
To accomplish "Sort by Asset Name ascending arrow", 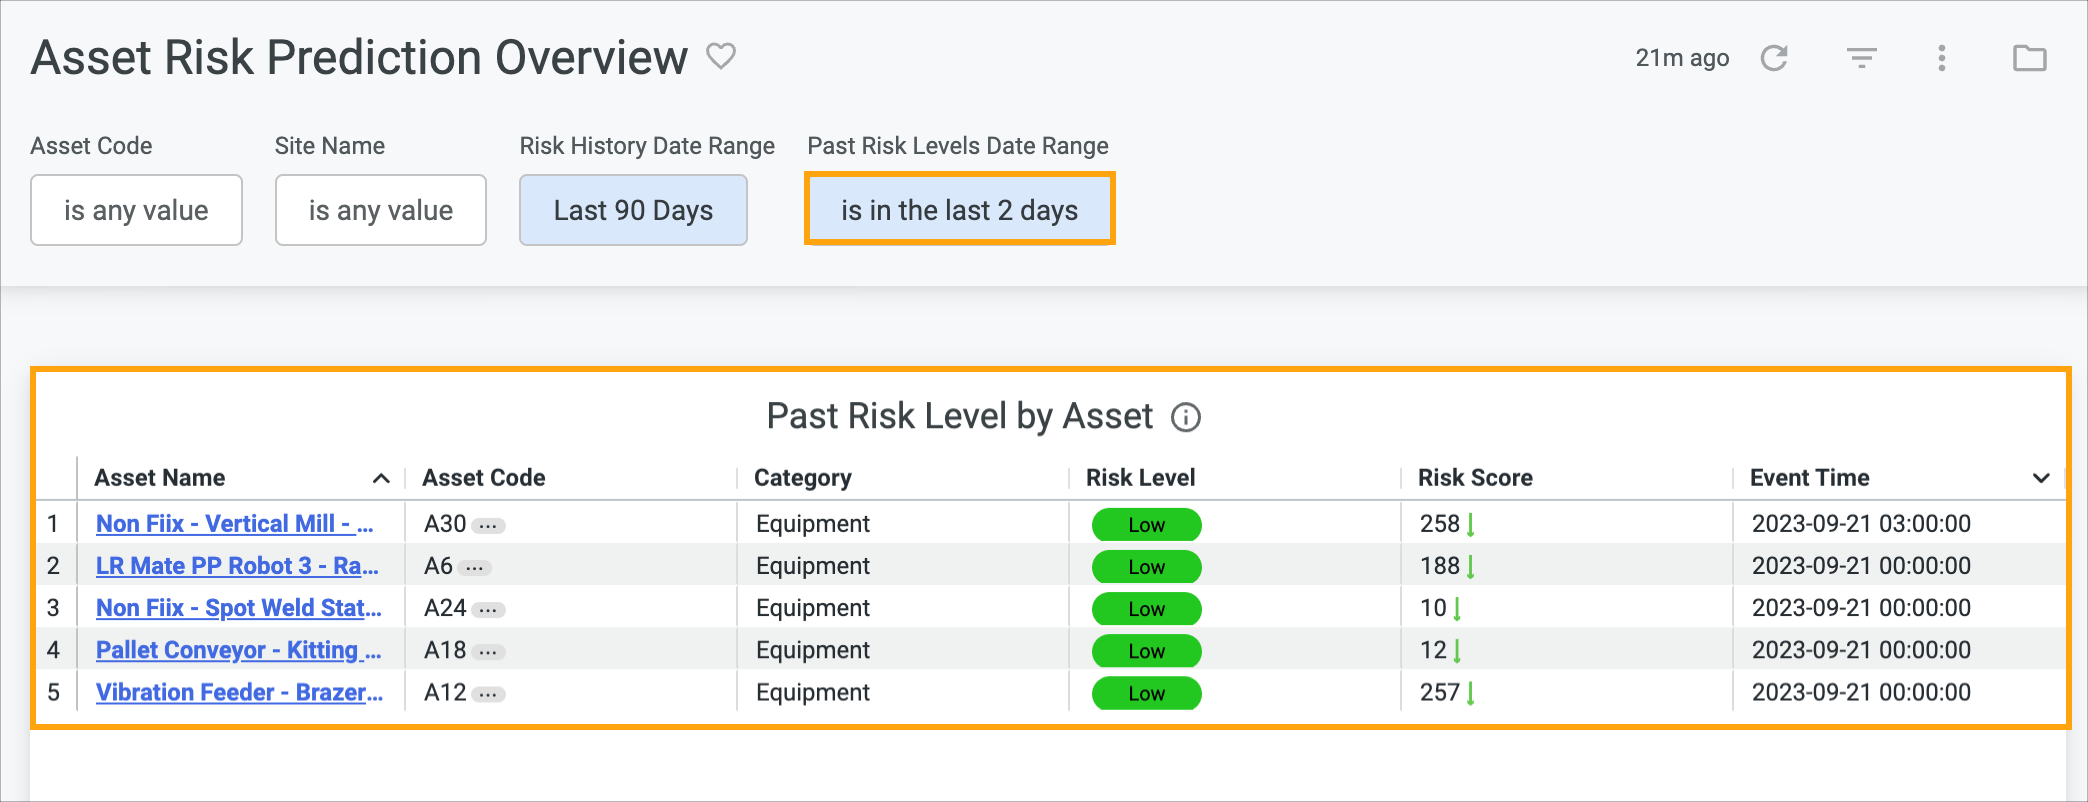I will click(x=381, y=478).
